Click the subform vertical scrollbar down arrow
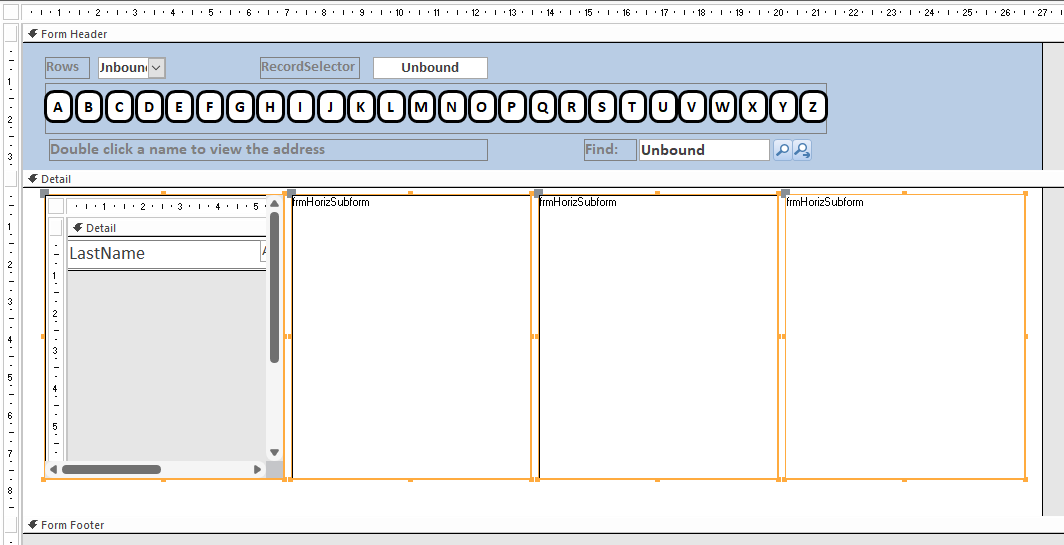 pos(274,452)
